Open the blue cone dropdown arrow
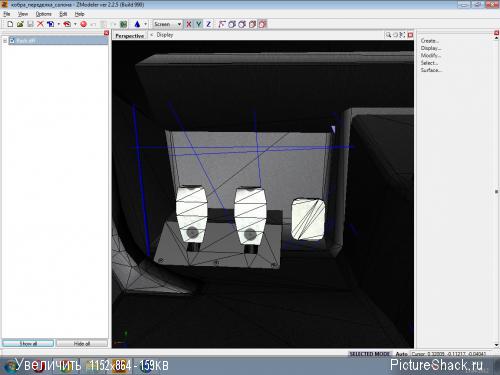Screen dimensions: 500x375 [146, 24]
